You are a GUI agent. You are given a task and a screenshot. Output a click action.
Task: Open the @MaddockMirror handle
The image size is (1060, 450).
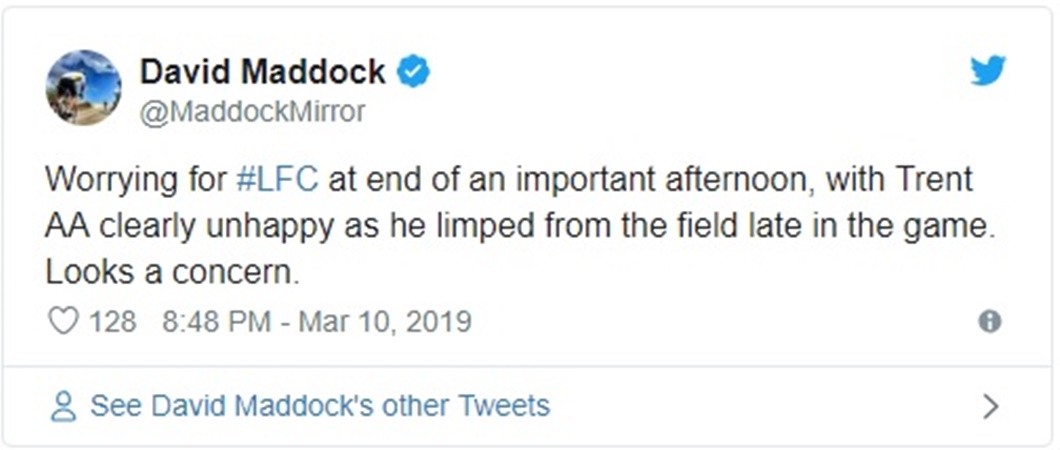click(x=252, y=111)
